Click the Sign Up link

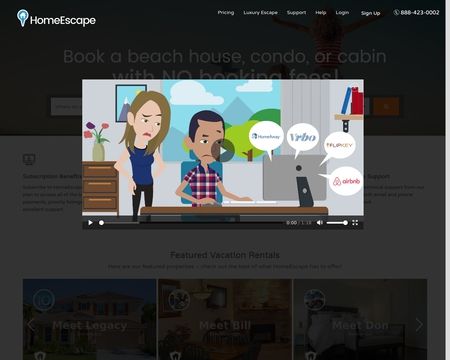point(370,13)
